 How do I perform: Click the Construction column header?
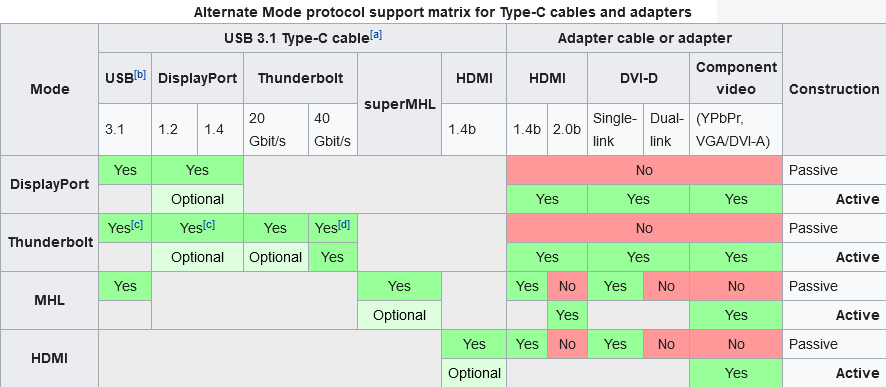[x=834, y=89]
